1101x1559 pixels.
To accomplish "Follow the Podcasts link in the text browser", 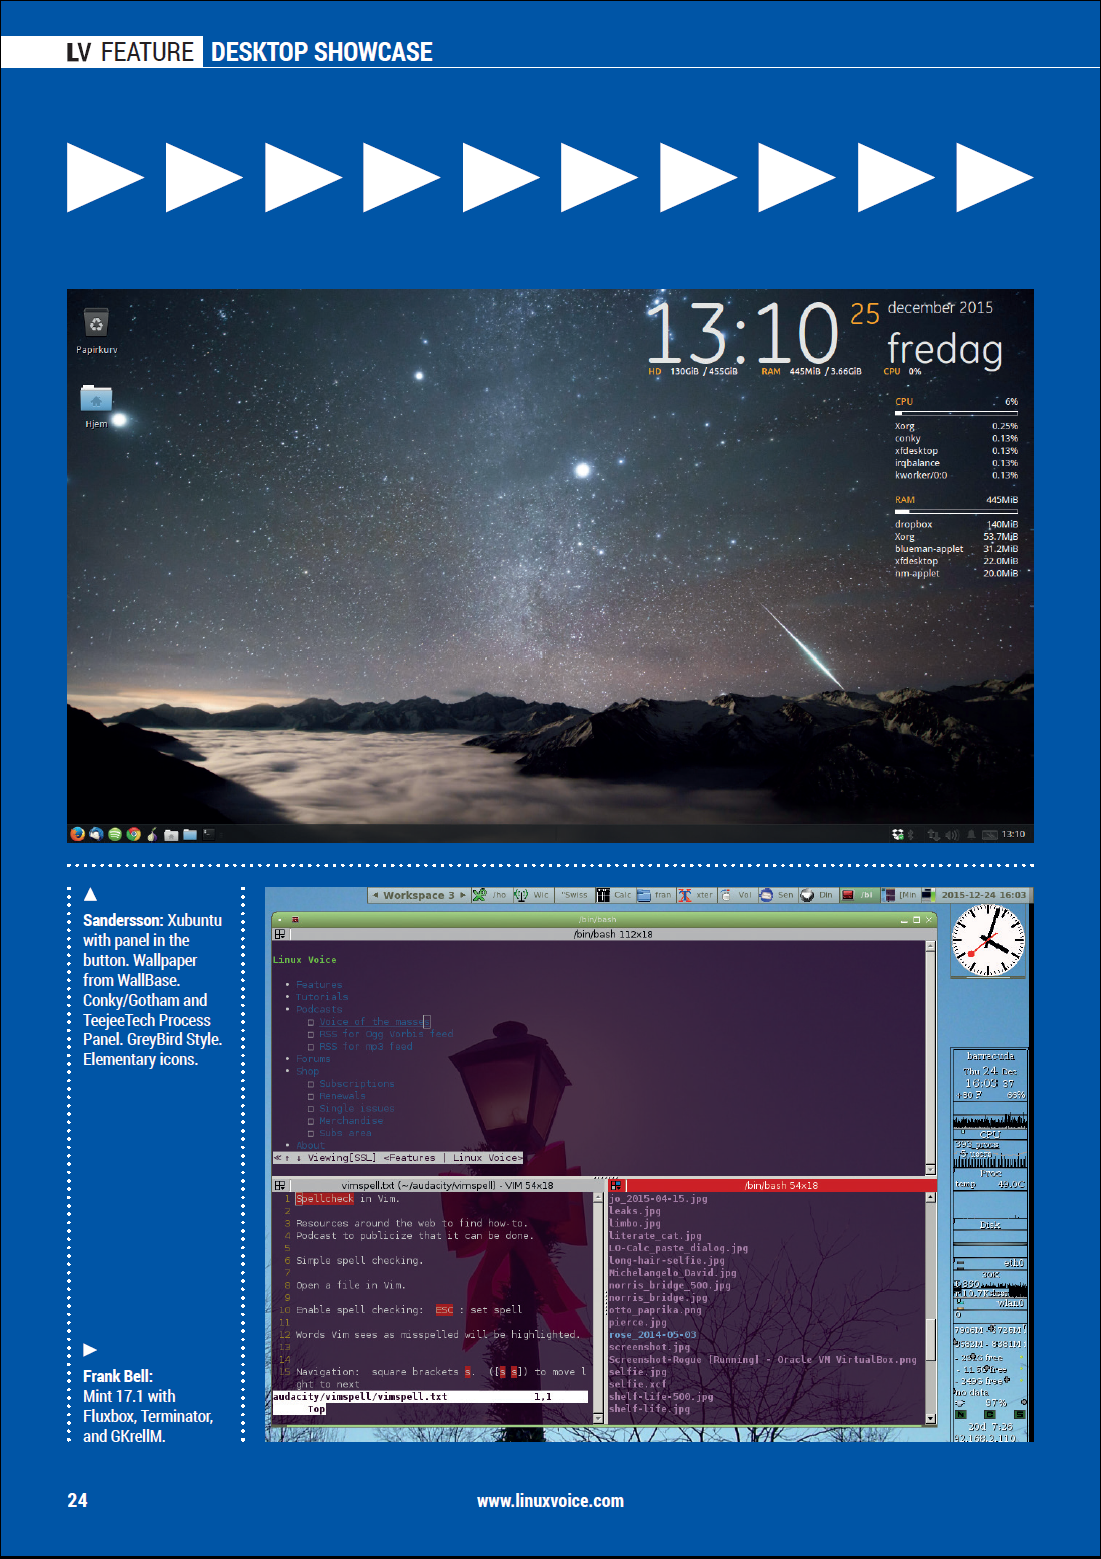I will click(x=319, y=1009).
